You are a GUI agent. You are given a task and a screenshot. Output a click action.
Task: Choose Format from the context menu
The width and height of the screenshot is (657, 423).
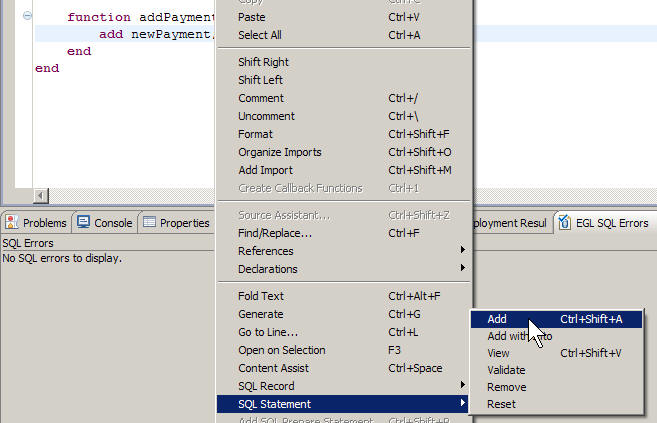click(344, 134)
